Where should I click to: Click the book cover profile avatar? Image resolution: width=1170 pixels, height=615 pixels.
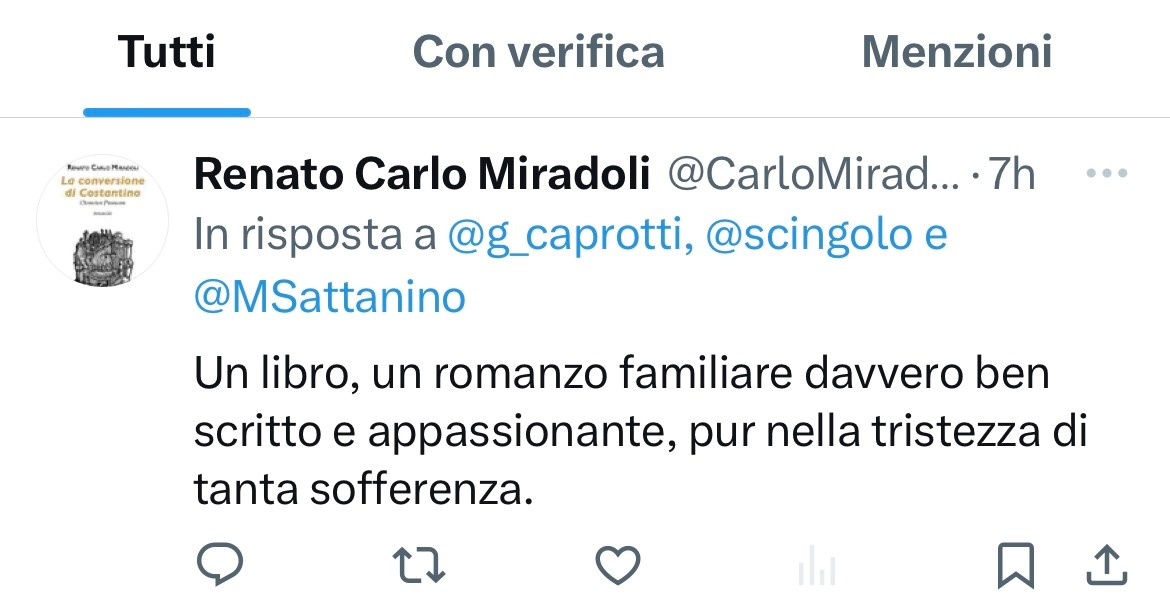101,222
